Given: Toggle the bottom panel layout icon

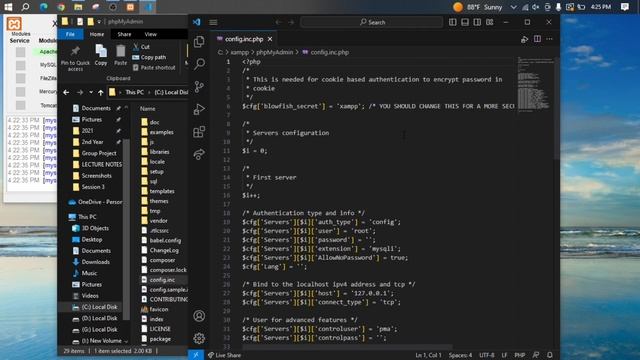Looking at the screenshot, I should point(465,22).
